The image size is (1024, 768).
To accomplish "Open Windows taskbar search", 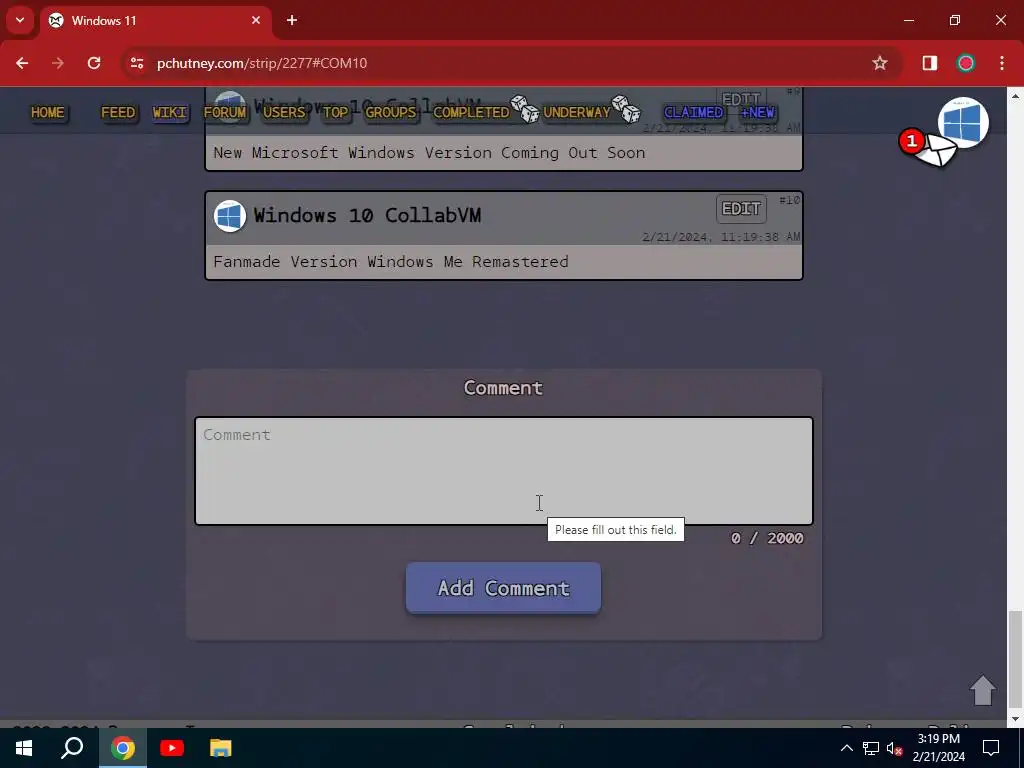I will [x=72, y=748].
